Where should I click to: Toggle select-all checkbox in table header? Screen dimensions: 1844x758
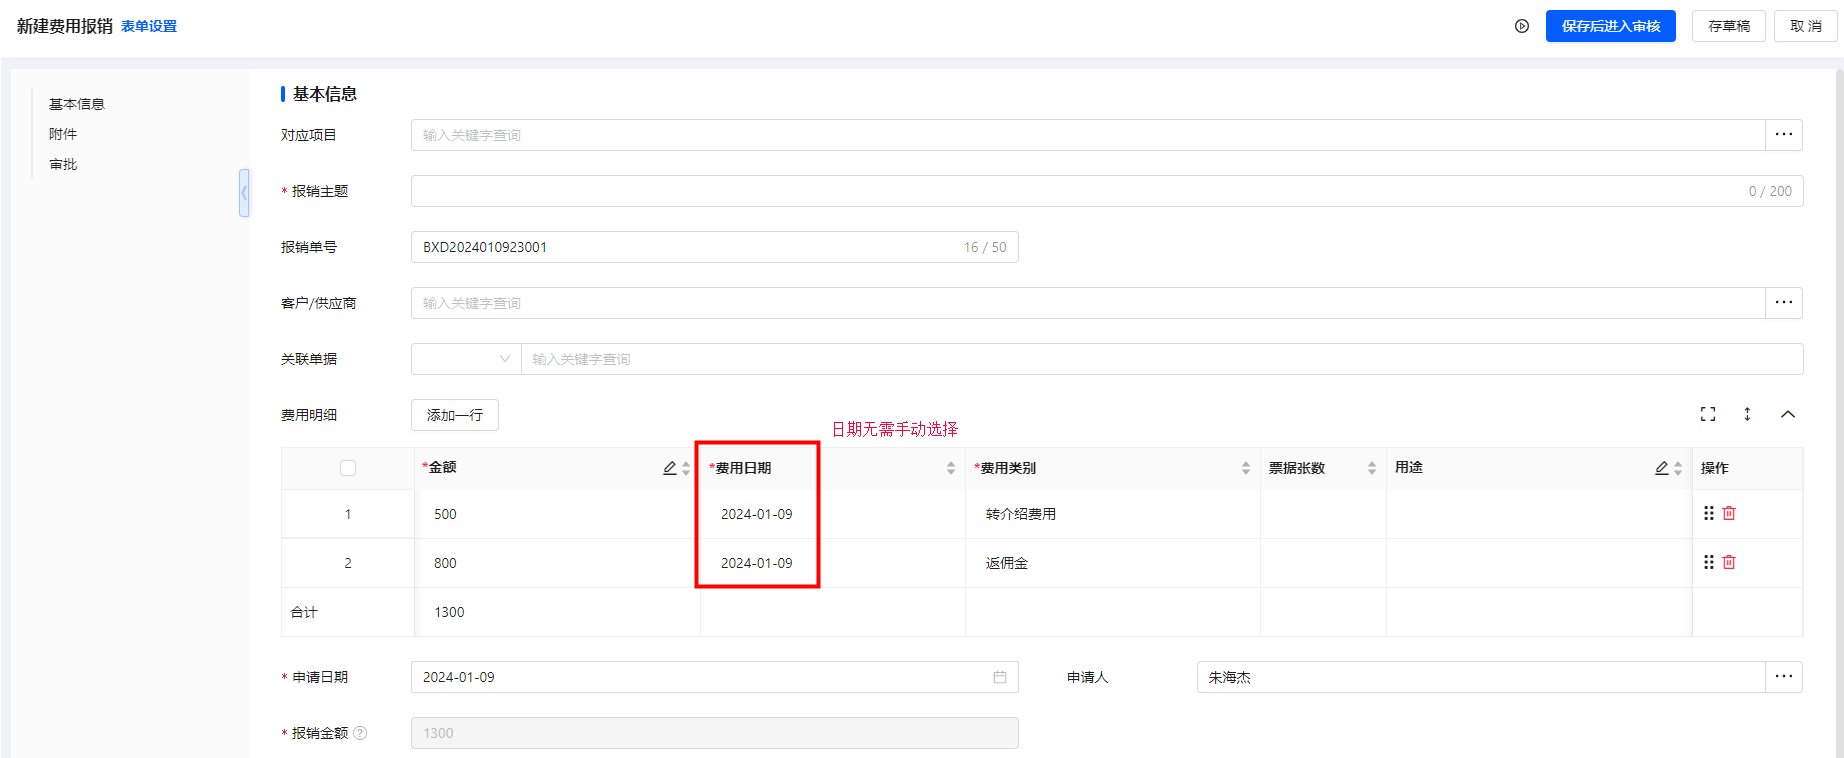pos(348,468)
